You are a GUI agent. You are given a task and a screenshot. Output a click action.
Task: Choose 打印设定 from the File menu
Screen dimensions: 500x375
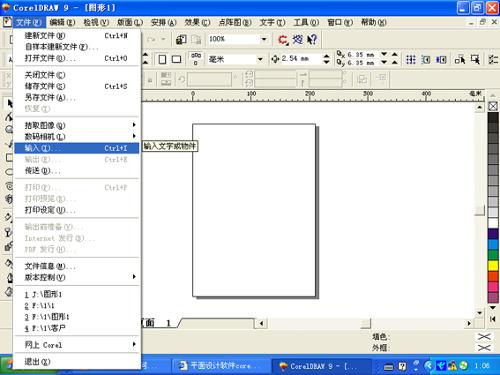77,210
